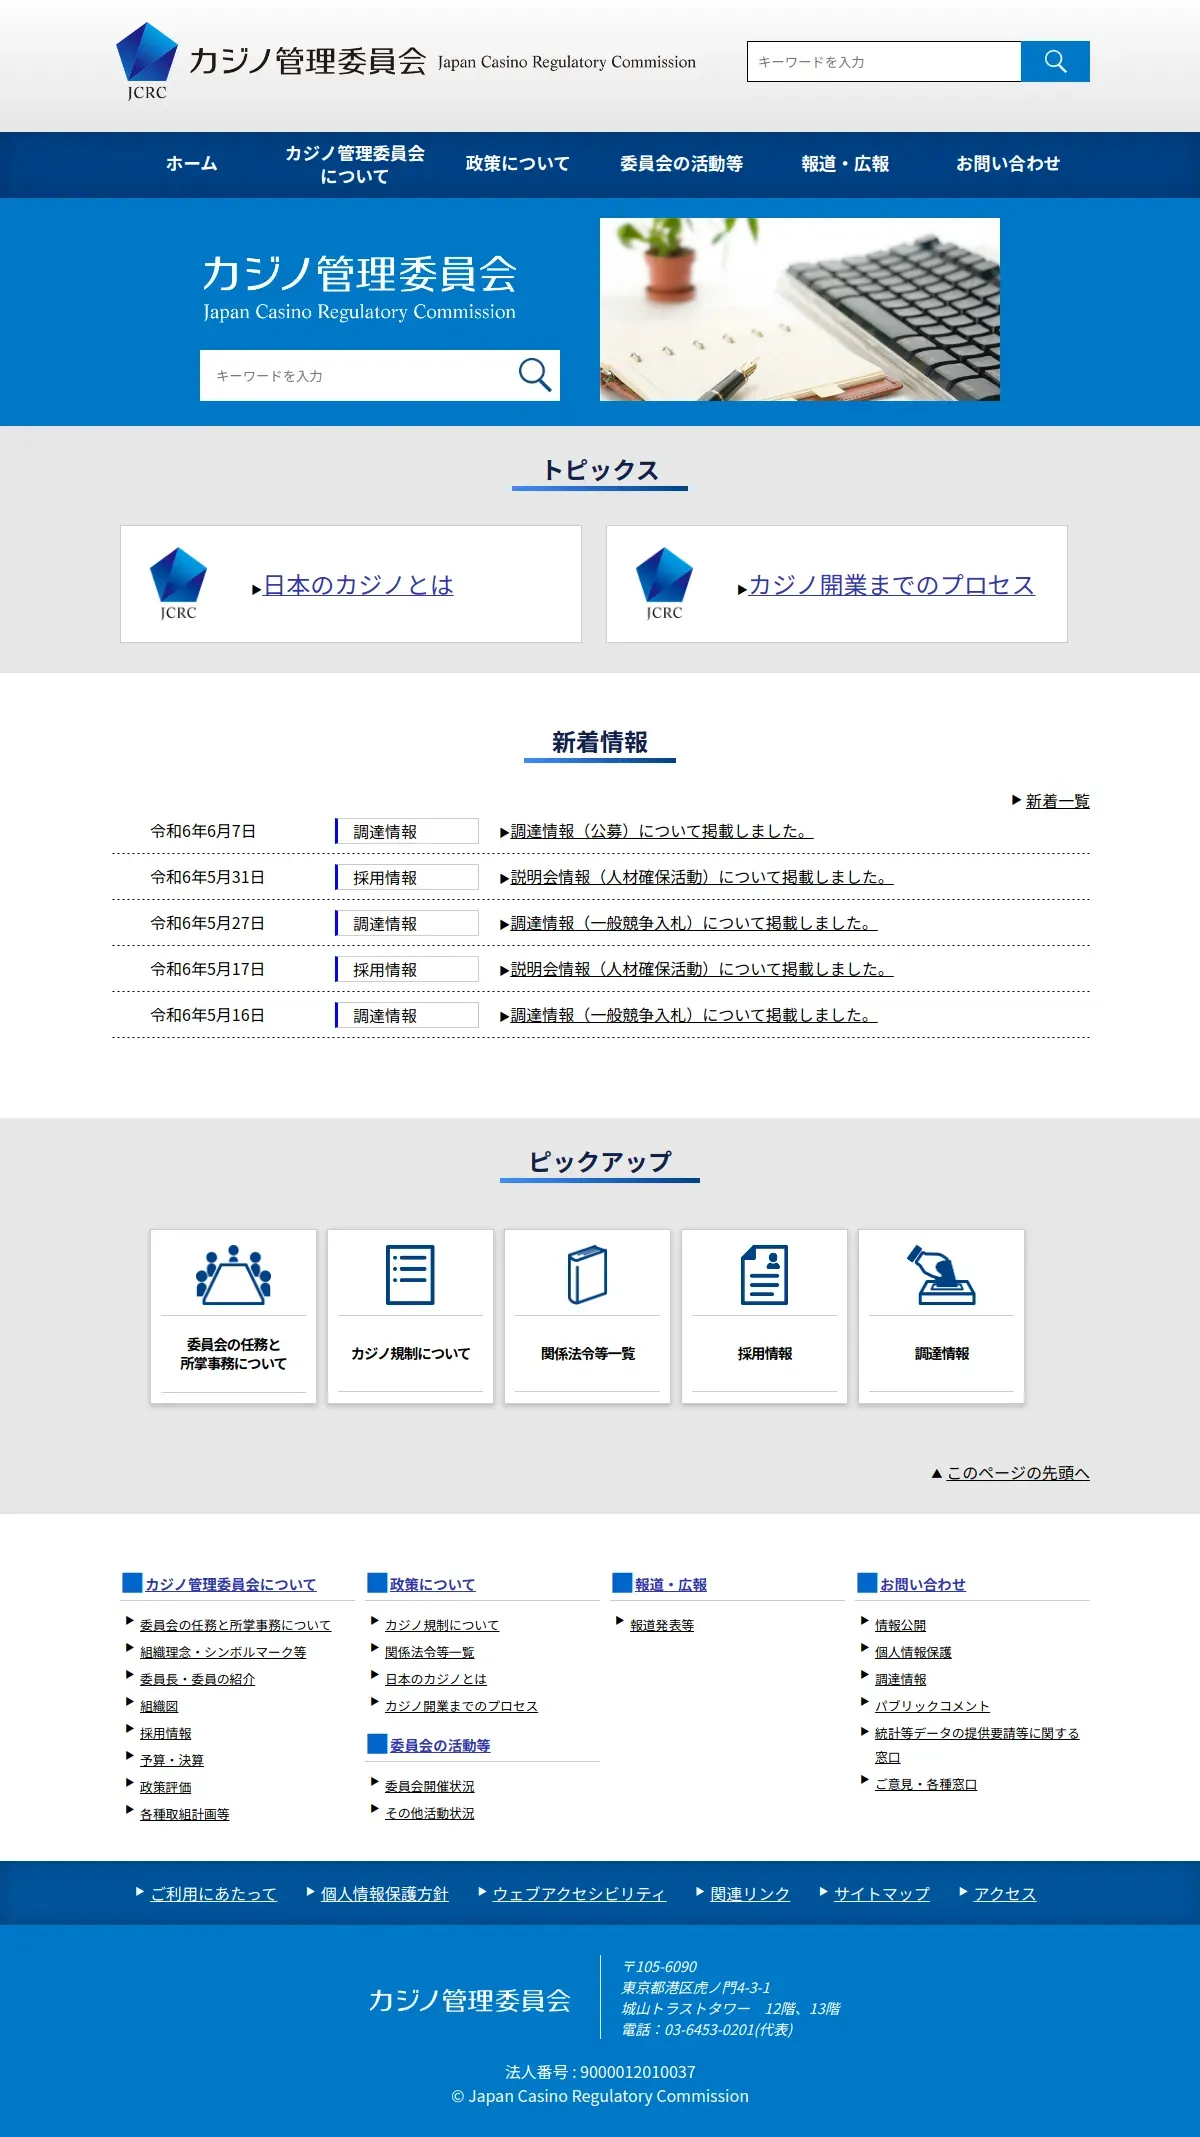Open footer link ご意見・各種窓口
This screenshot has width=1200, height=2137.
pyautogui.click(x=926, y=1784)
